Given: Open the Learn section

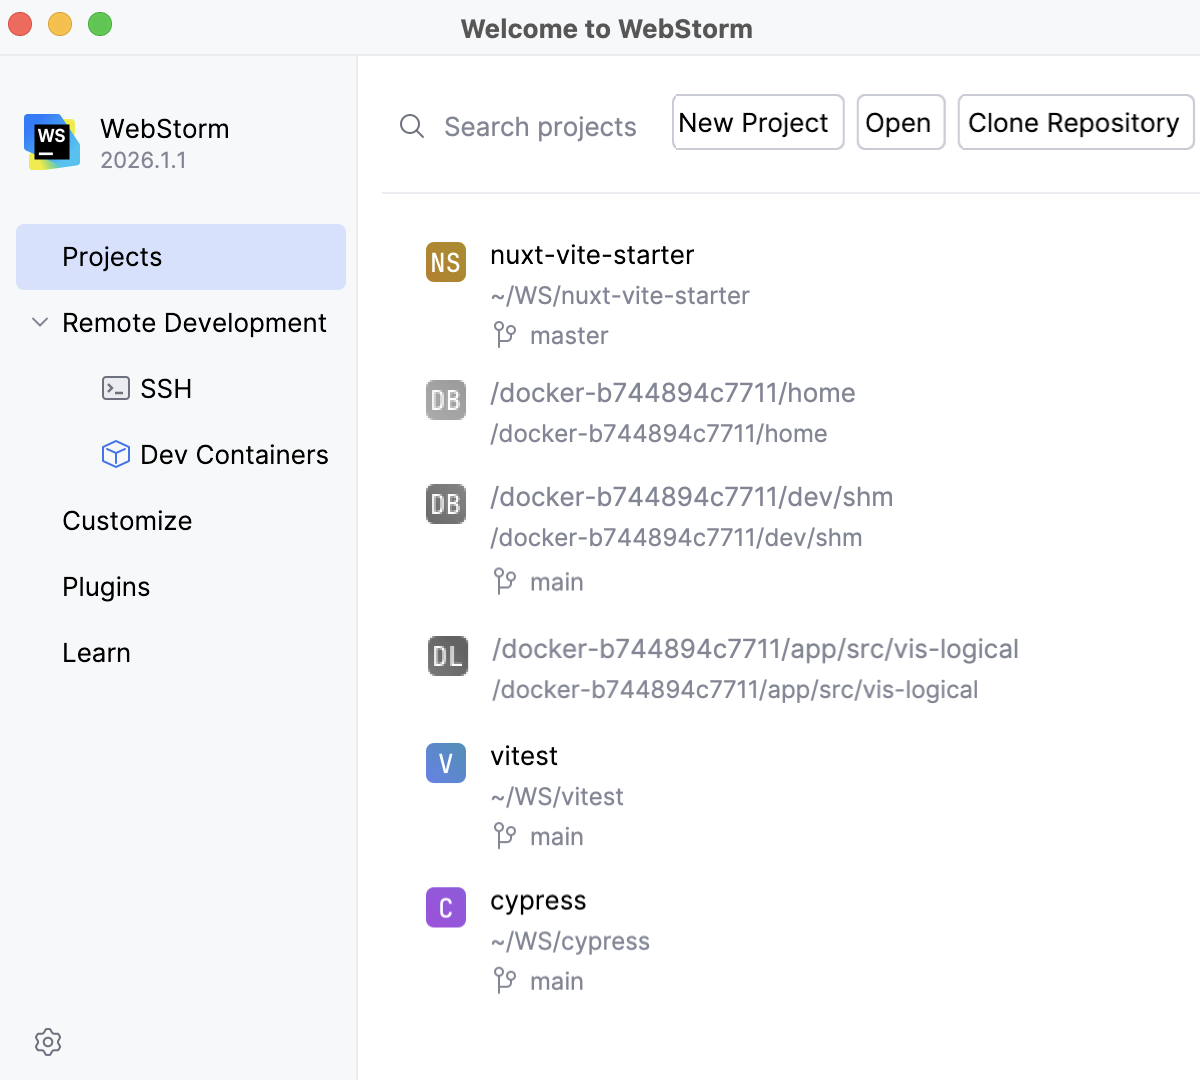Looking at the screenshot, I should pyautogui.click(x=96, y=652).
